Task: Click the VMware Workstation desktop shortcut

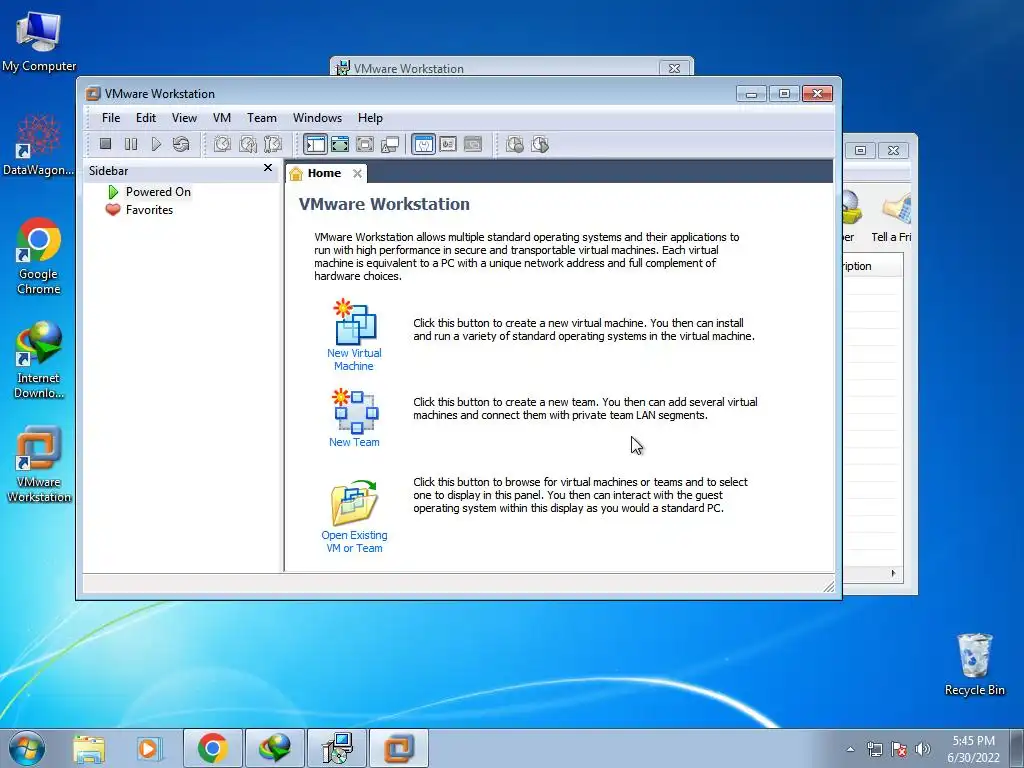Action: [x=39, y=464]
